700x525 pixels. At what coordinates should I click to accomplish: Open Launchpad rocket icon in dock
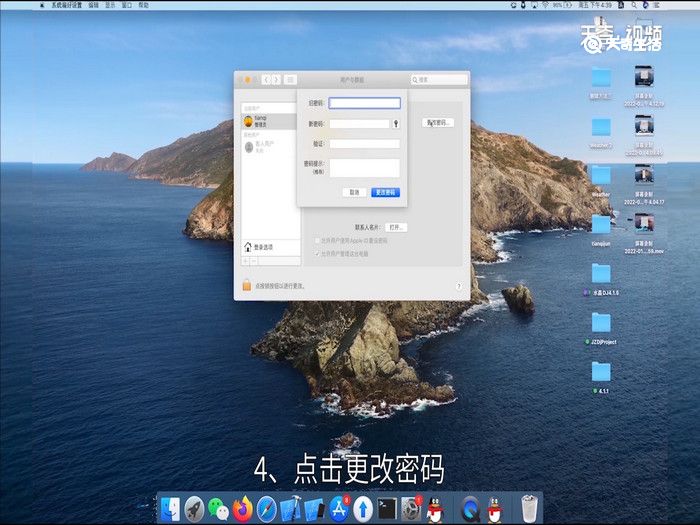point(194,509)
